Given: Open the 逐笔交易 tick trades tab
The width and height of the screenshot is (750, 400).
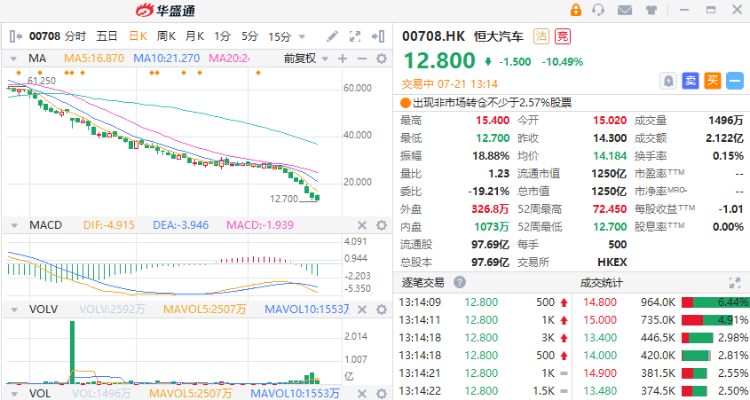Looking at the screenshot, I should coord(423,283).
